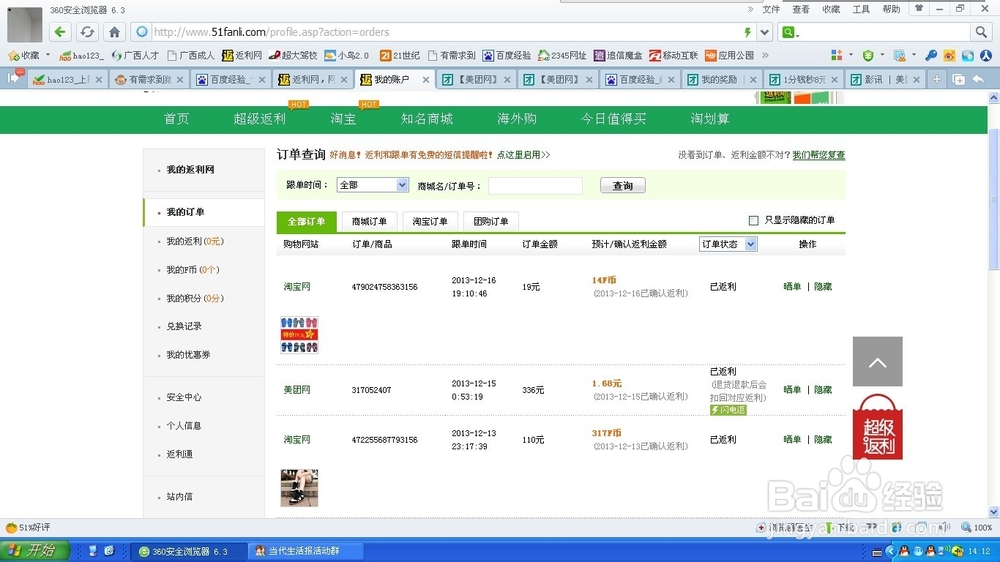The height and width of the screenshot is (562, 1000).
Task: Open the shoes product thumbnail
Action: 299,488
